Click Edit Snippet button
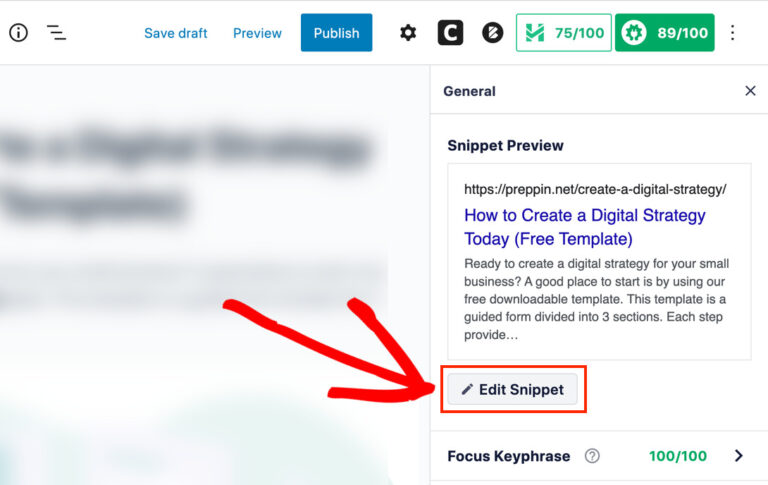The width and height of the screenshot is (768, 485). point(513,389)
